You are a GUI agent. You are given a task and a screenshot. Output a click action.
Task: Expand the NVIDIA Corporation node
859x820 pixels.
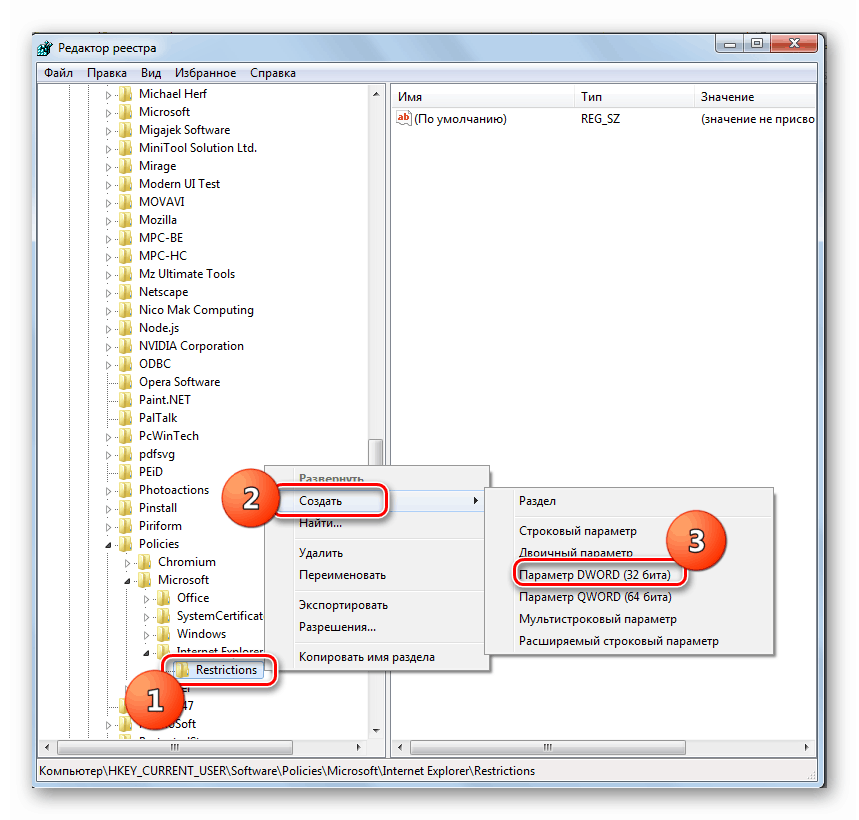pyautogui.click(x=108, y=347)
